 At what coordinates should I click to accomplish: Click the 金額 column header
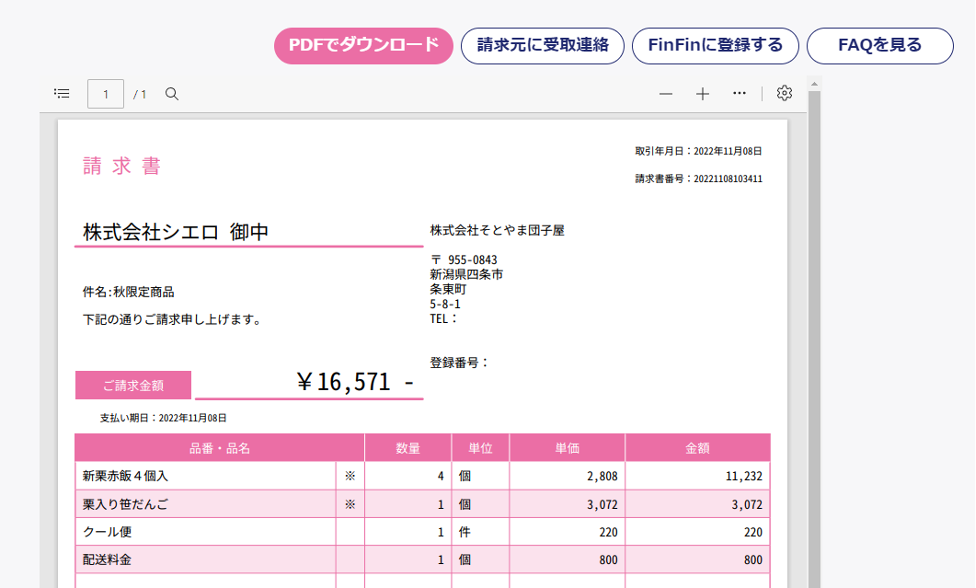click(698, 448)
